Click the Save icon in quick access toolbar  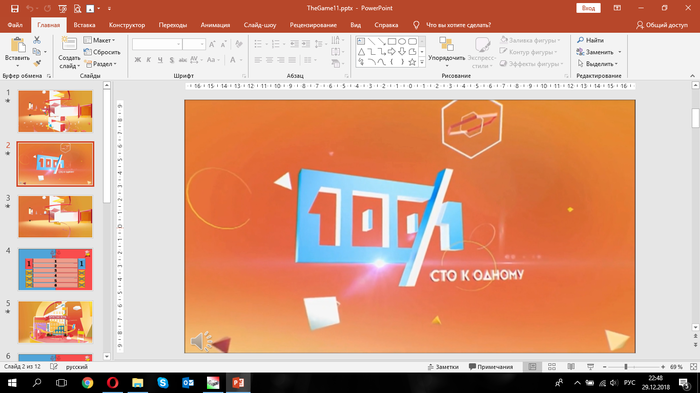point(15,8)
